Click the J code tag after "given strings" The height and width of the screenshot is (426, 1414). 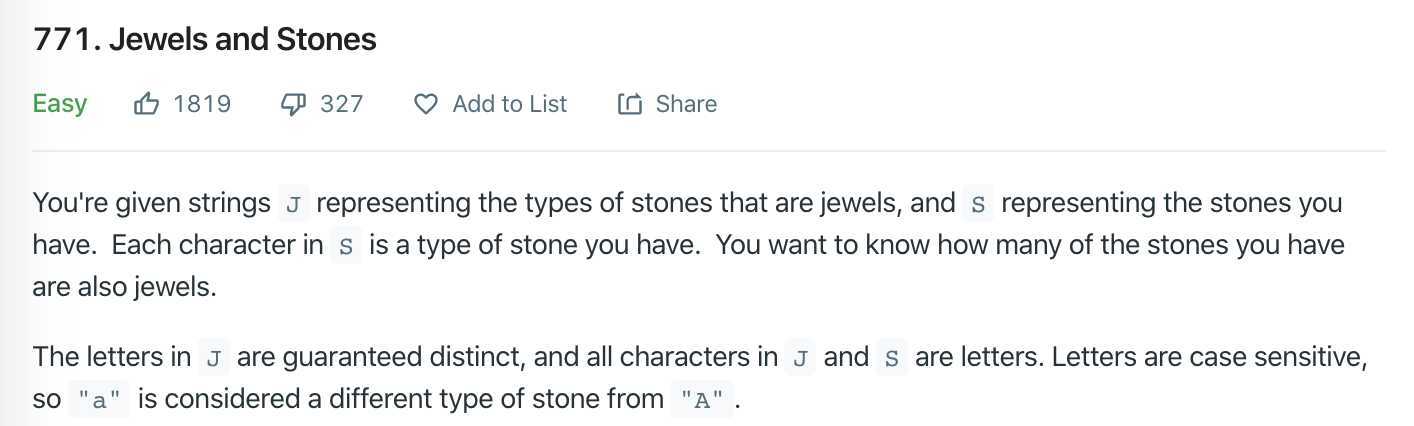click(293, 204)
